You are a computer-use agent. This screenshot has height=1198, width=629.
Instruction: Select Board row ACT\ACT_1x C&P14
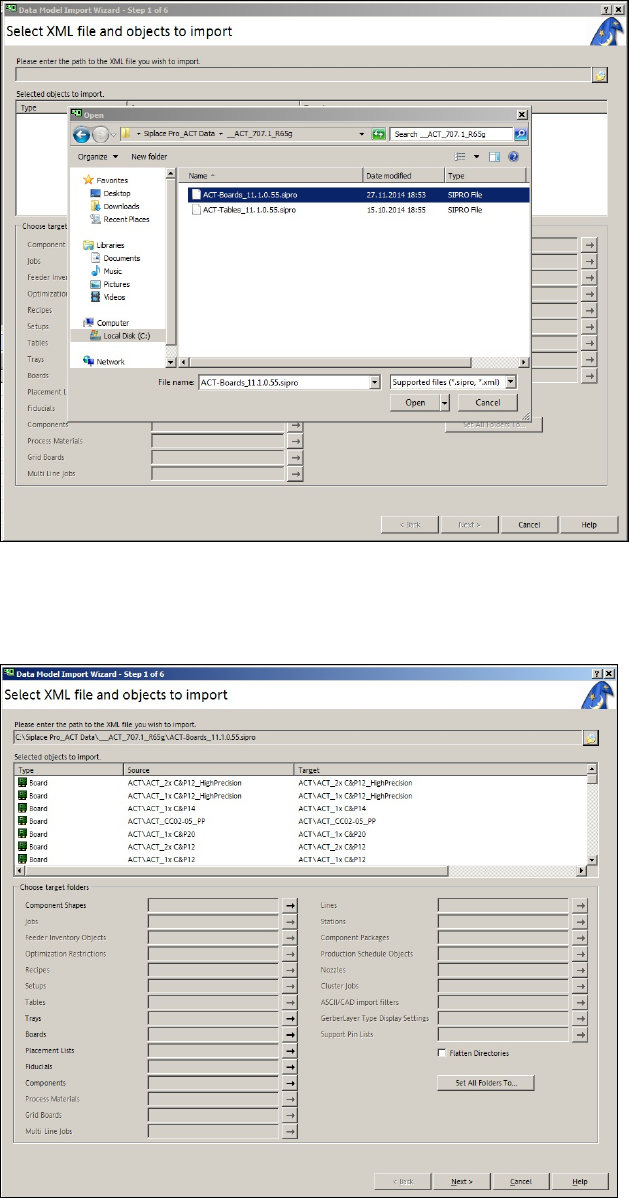(300, 808)
